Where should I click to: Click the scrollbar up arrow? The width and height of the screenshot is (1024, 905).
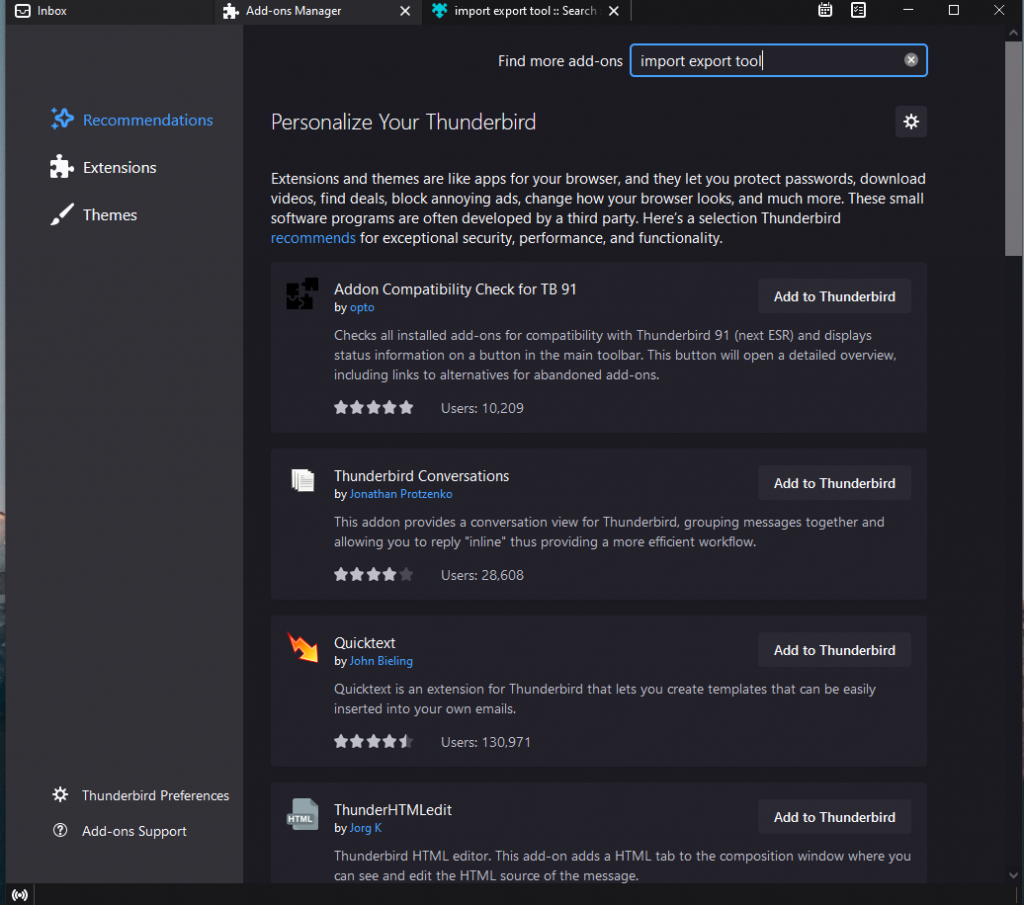pyautogui.click(x=1013, y=32)
